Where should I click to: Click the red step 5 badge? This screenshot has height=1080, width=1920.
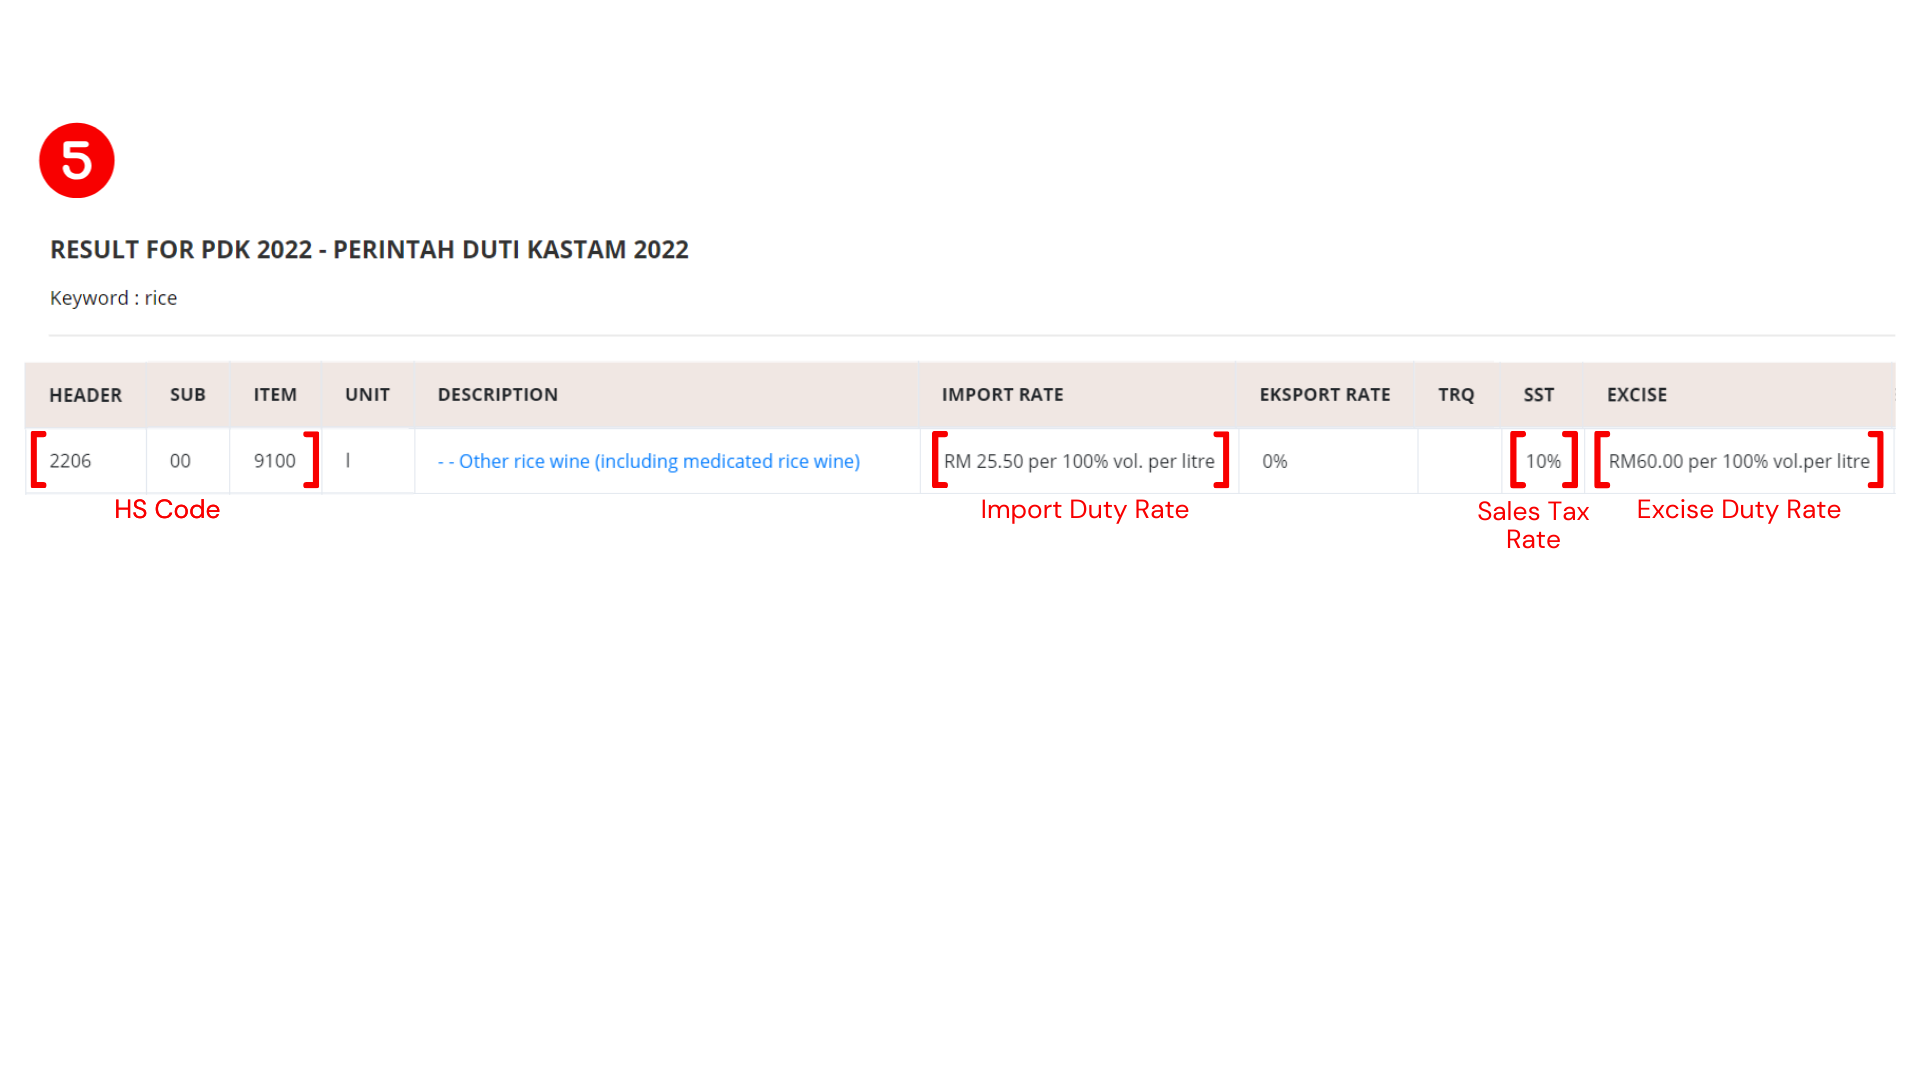click(76, 160)
